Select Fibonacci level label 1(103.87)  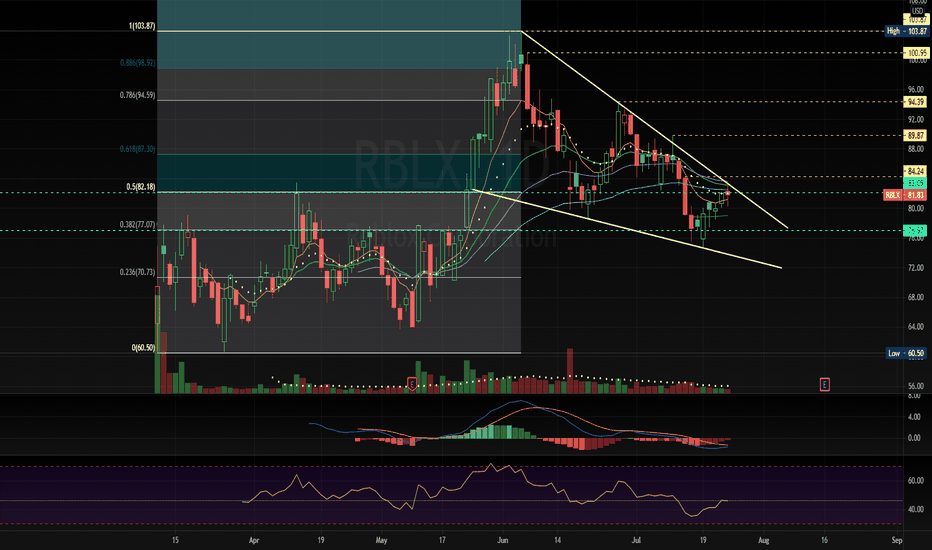click(x=142, y=26)
